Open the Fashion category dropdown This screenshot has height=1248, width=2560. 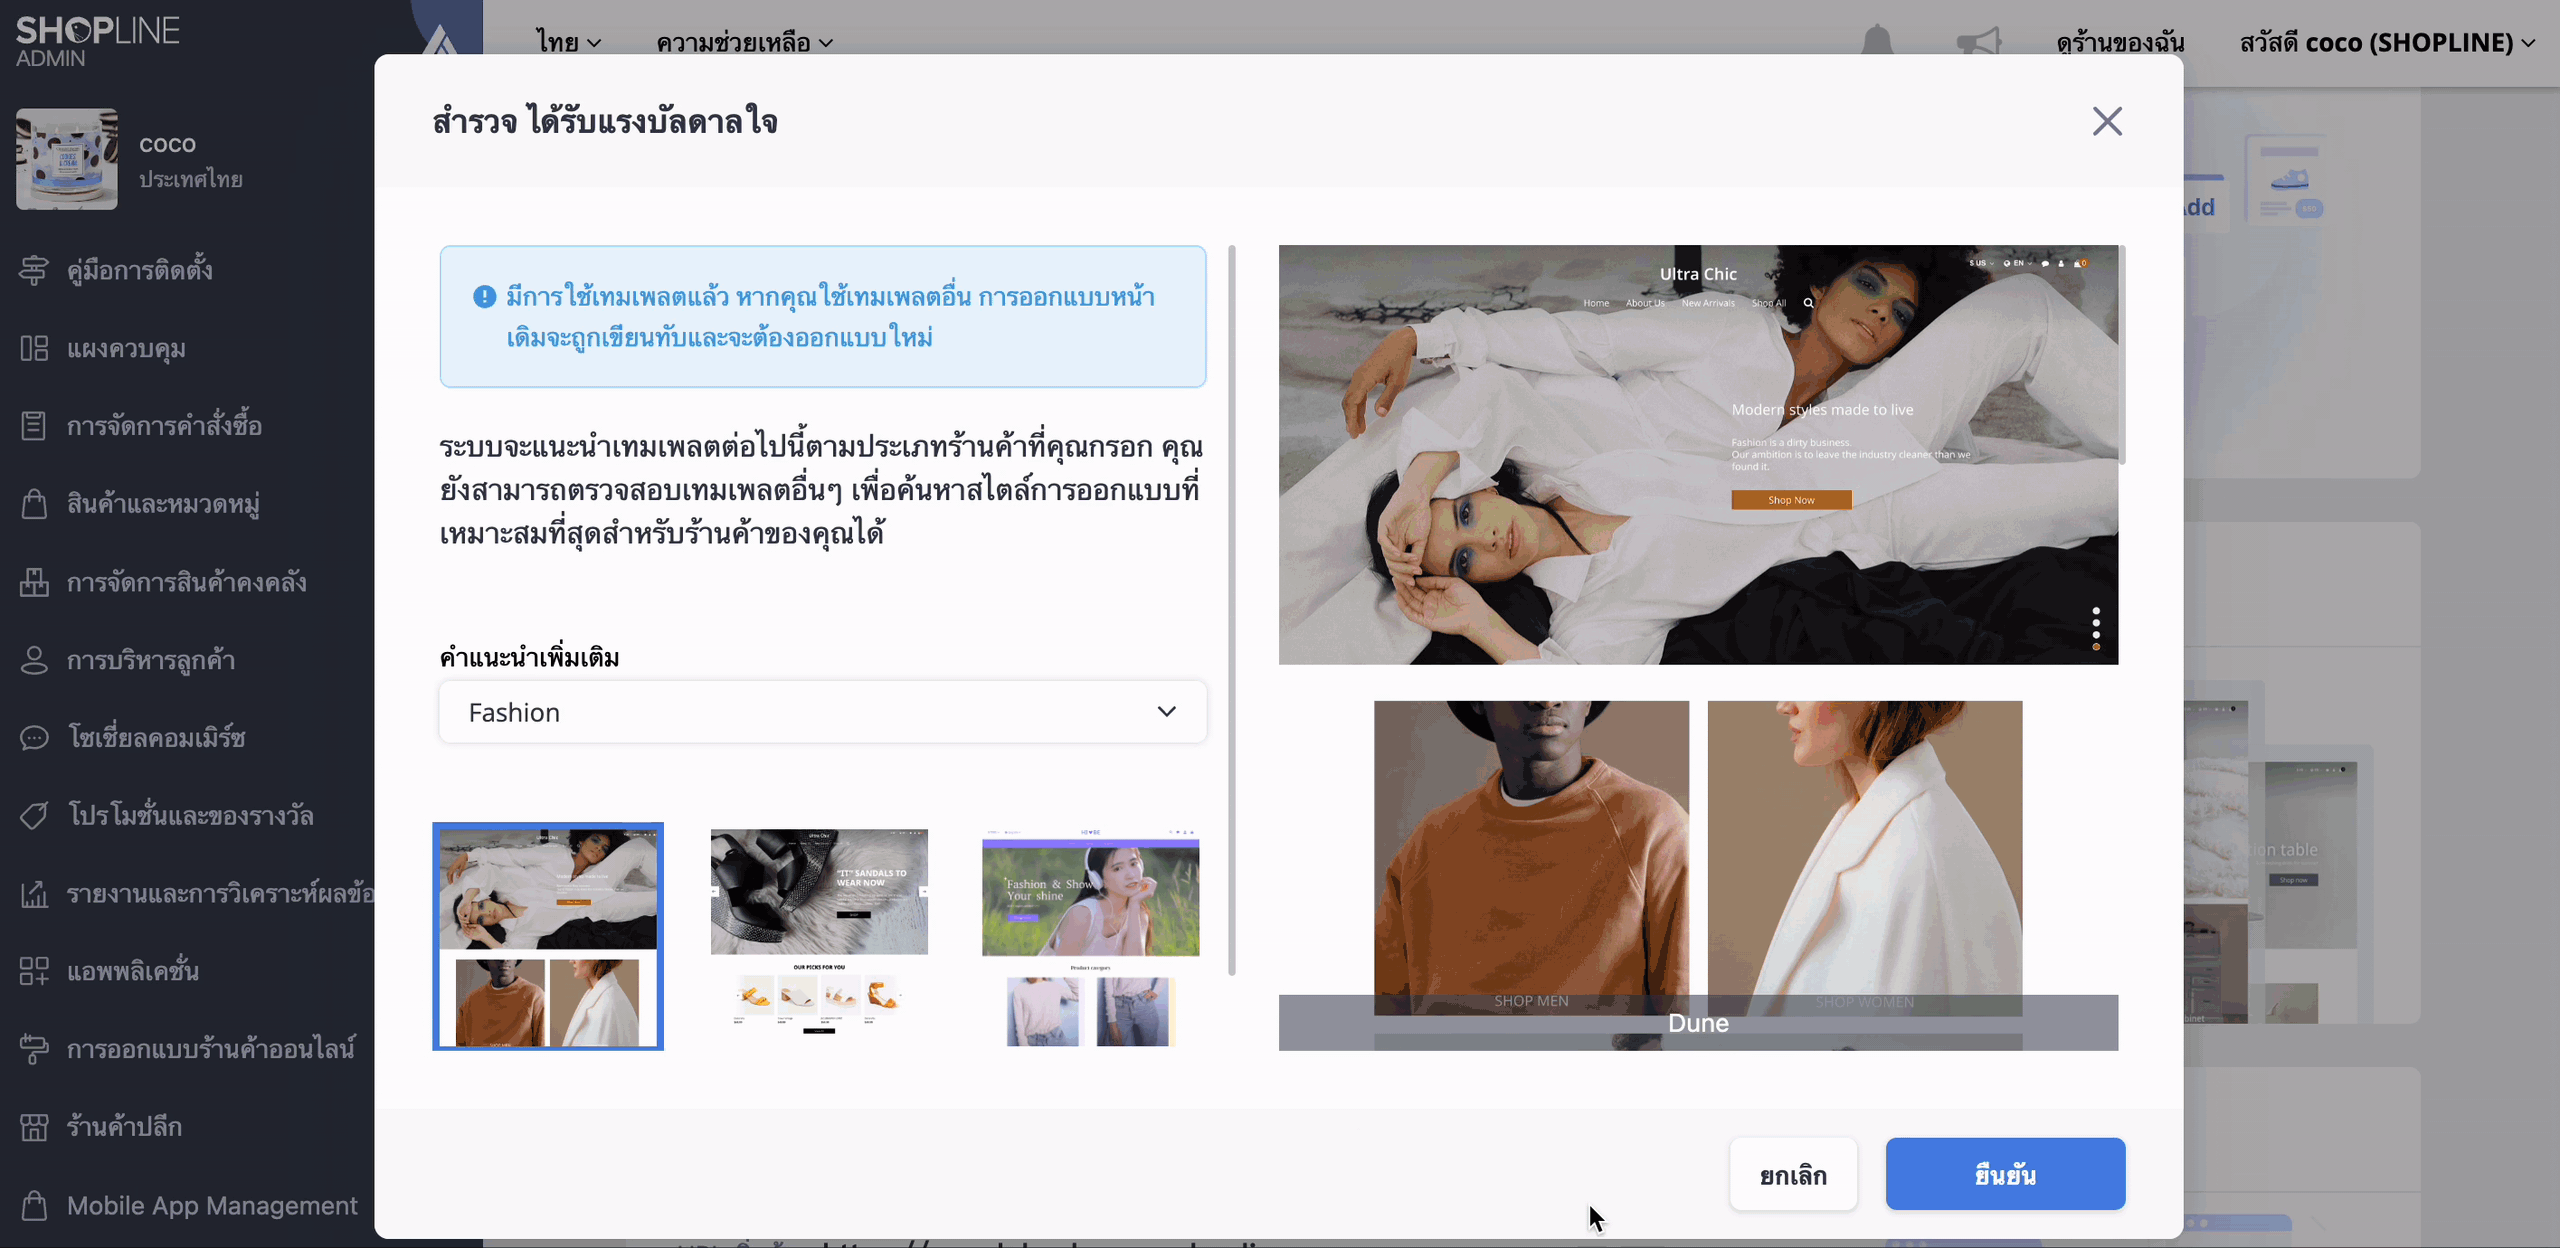pos(823,712)
